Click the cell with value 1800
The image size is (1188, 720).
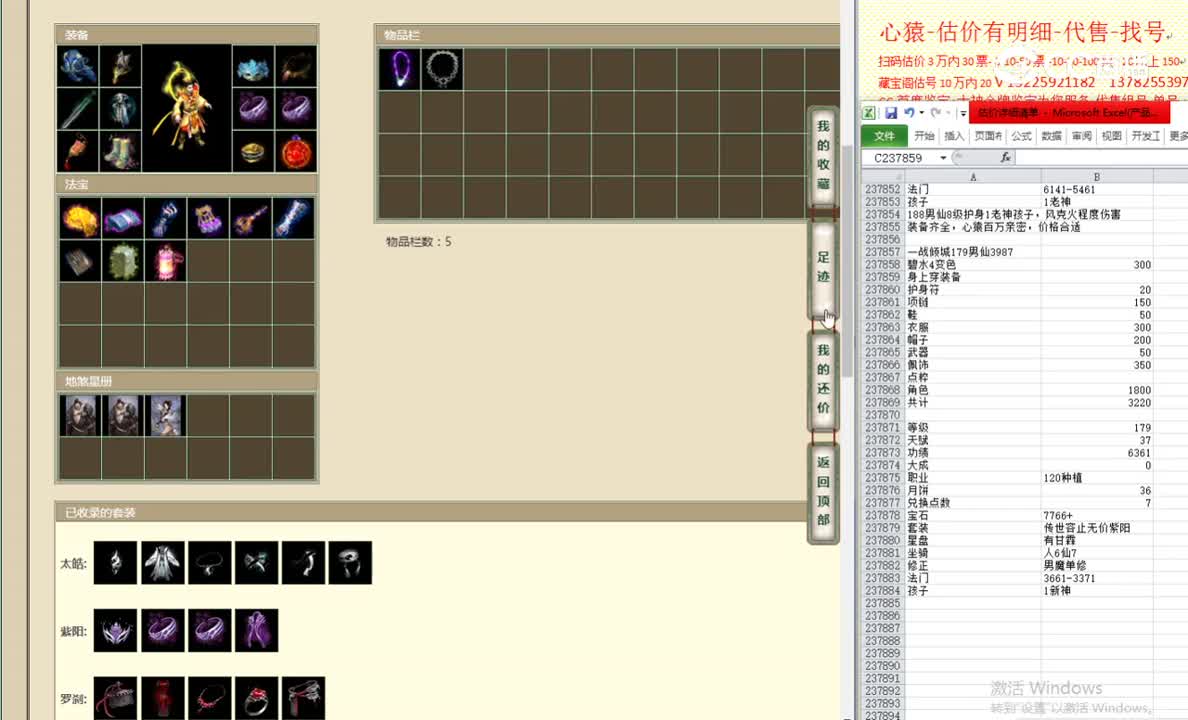1097,390
